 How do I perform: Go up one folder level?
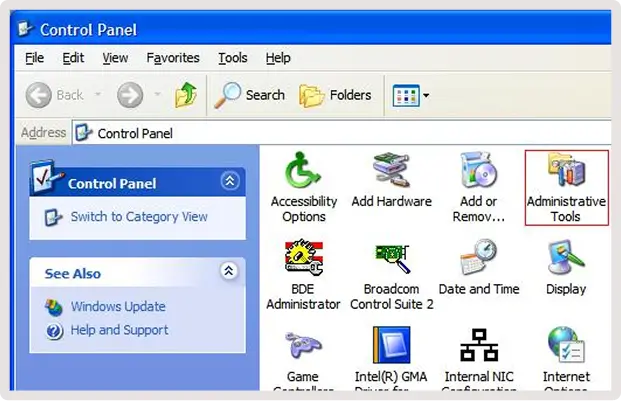point(186,95)
